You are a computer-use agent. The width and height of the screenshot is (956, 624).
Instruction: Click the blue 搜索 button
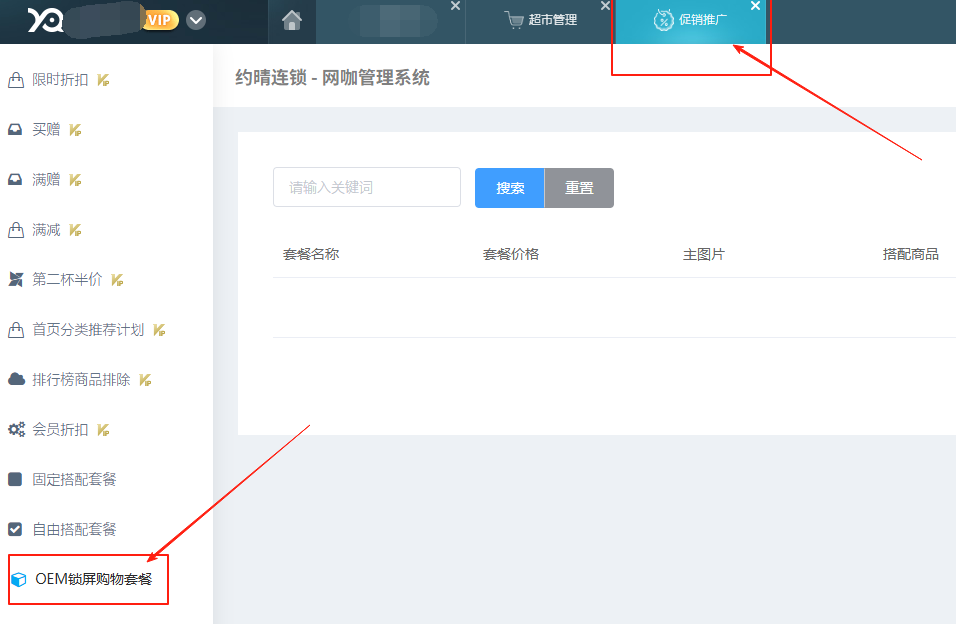510,188
